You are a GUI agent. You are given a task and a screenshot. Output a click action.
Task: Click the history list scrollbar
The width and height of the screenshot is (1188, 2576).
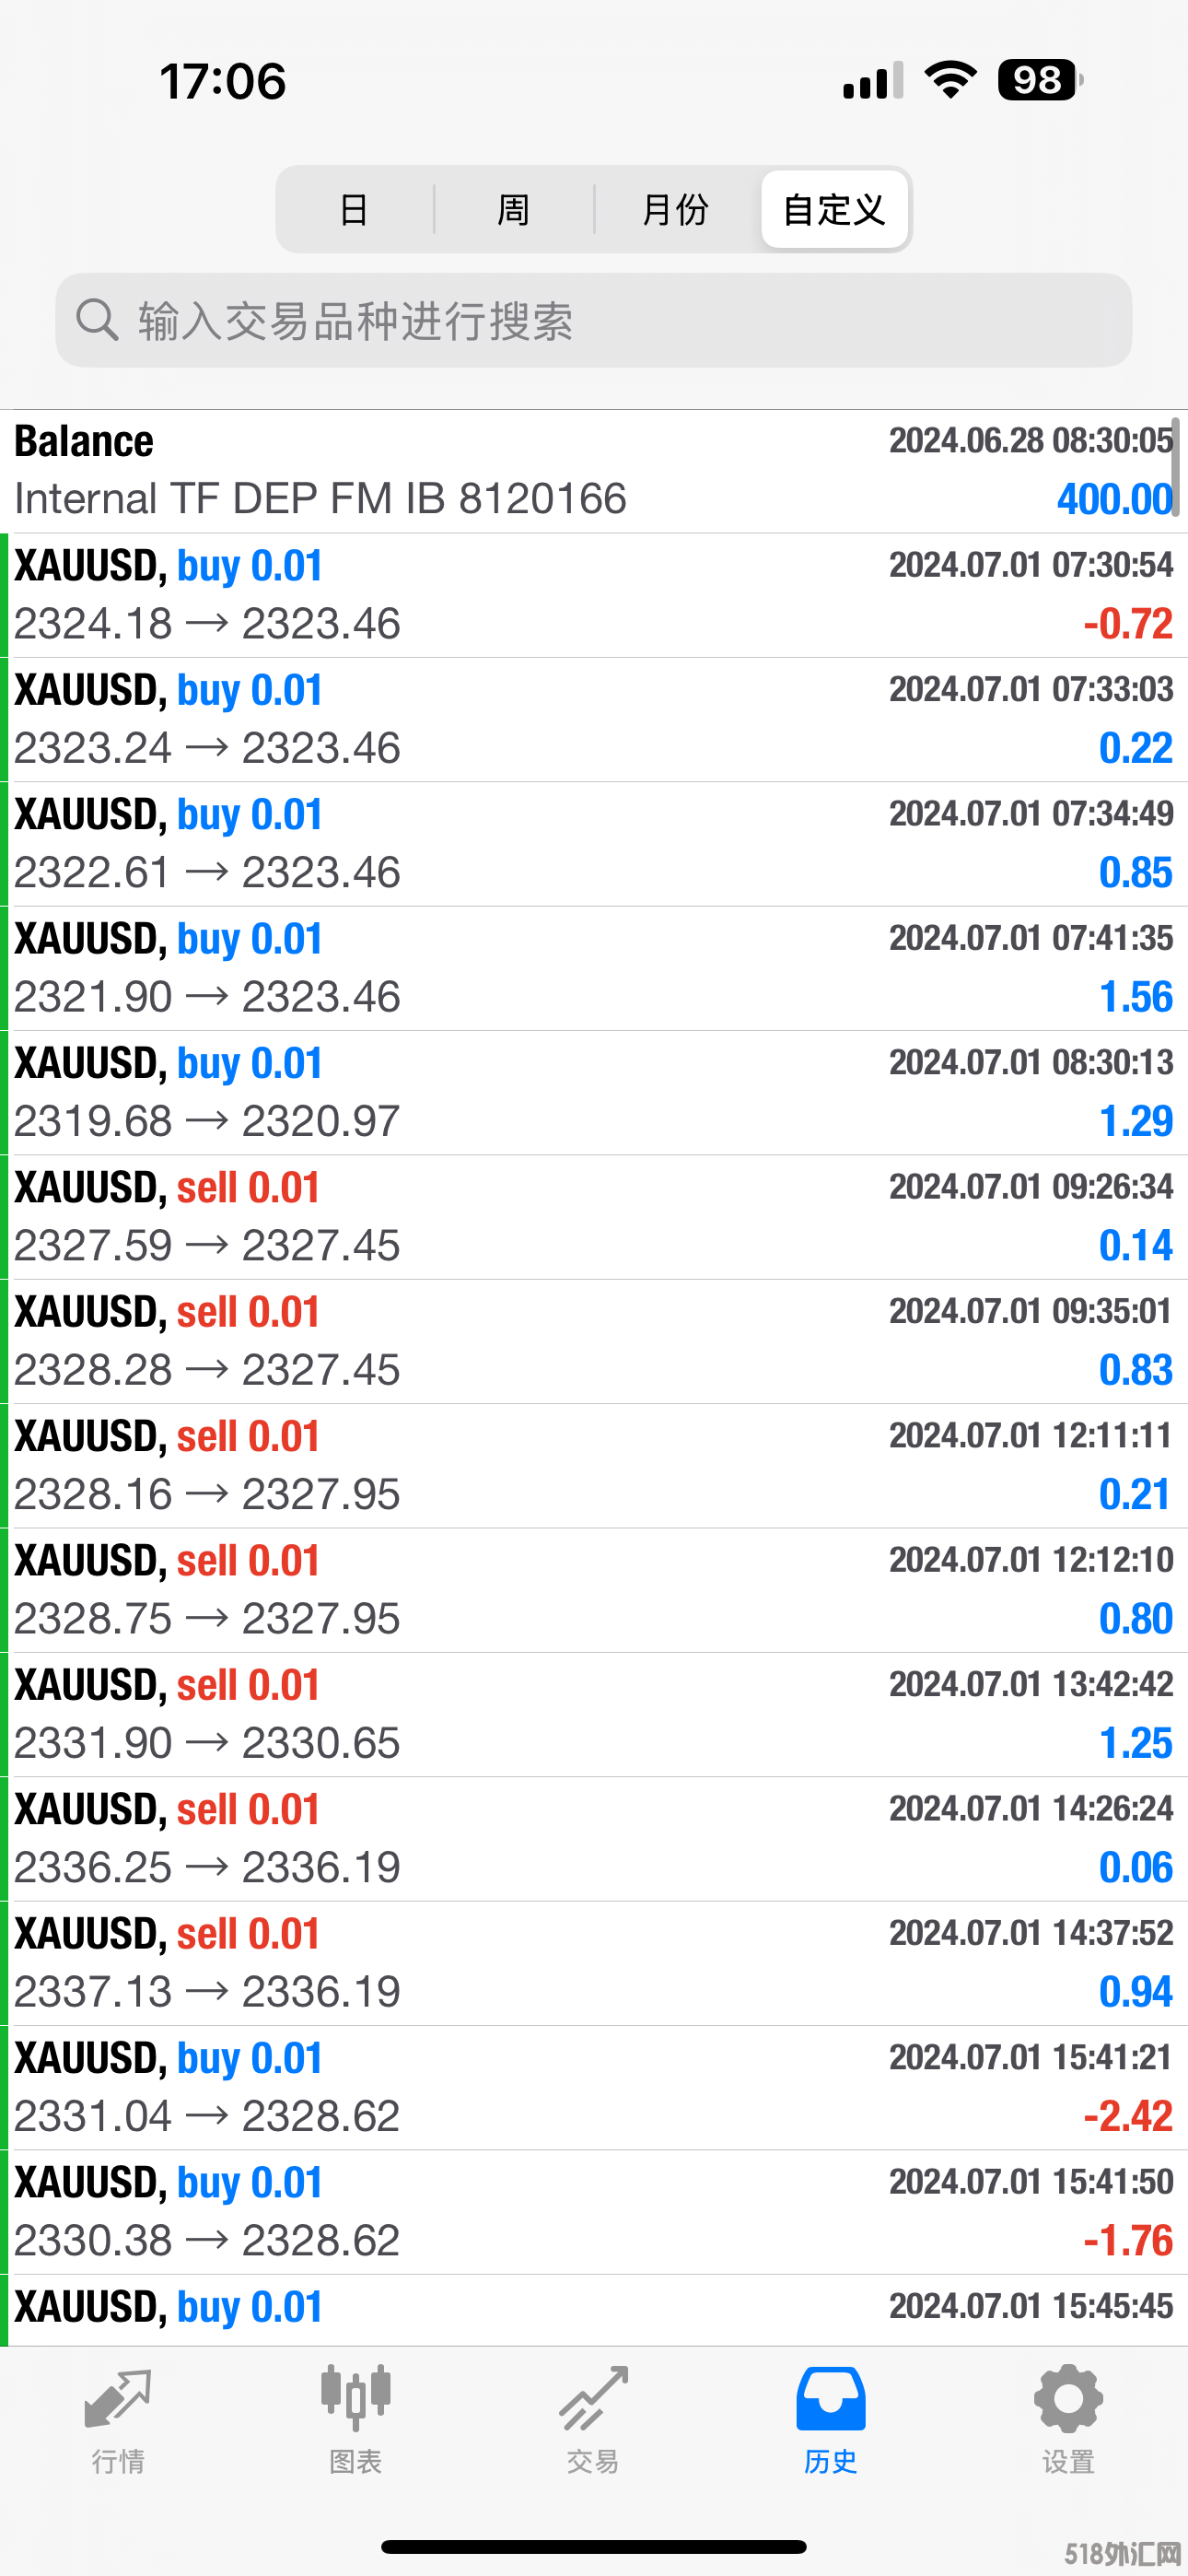[x=1178, y=468]
